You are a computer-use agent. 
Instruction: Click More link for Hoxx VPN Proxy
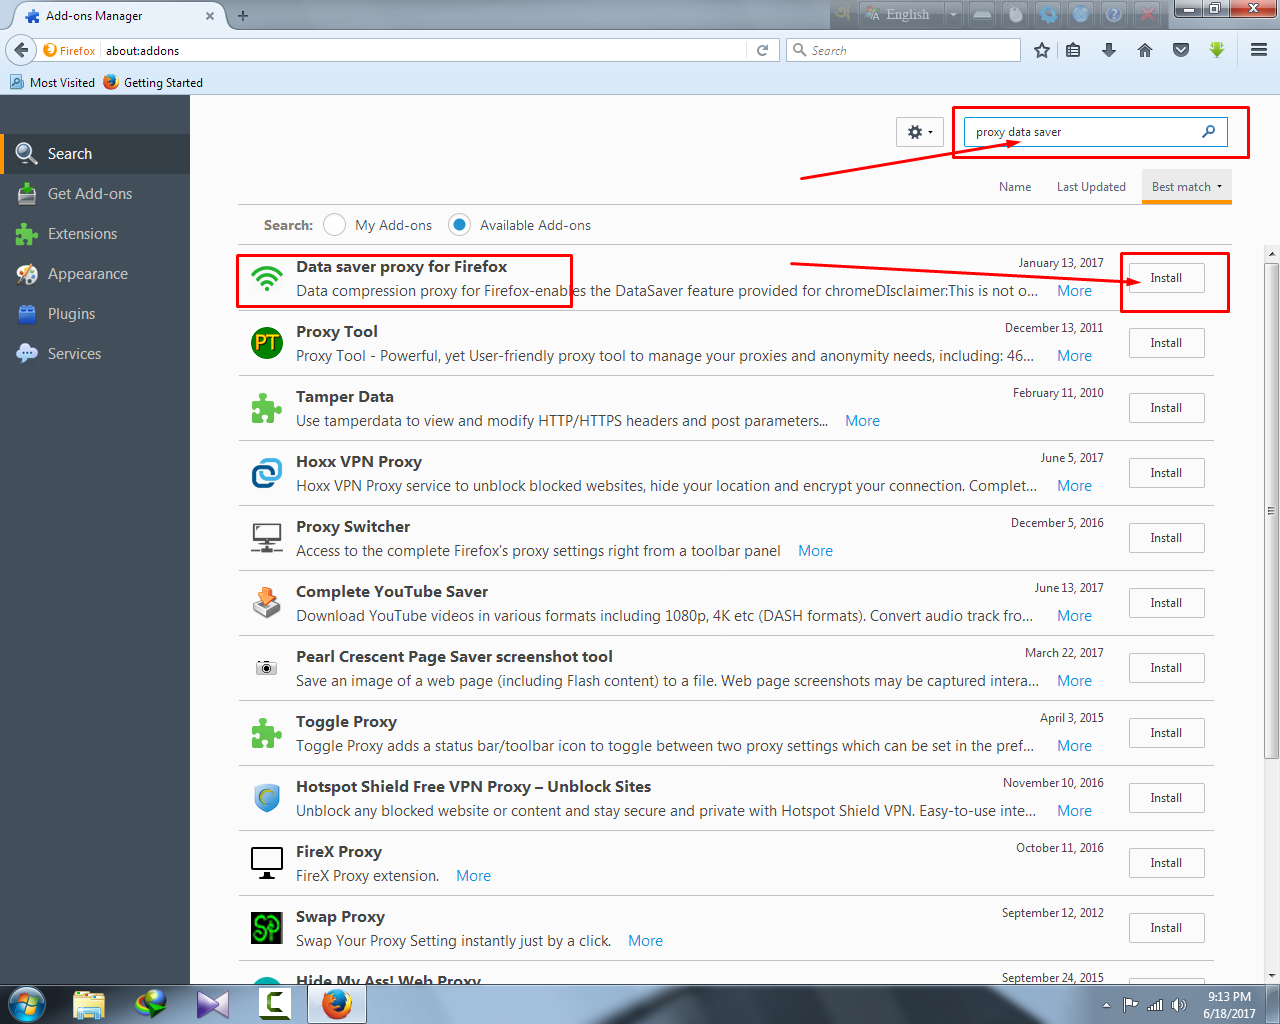pyautogui.click(x=1074, y=486)
